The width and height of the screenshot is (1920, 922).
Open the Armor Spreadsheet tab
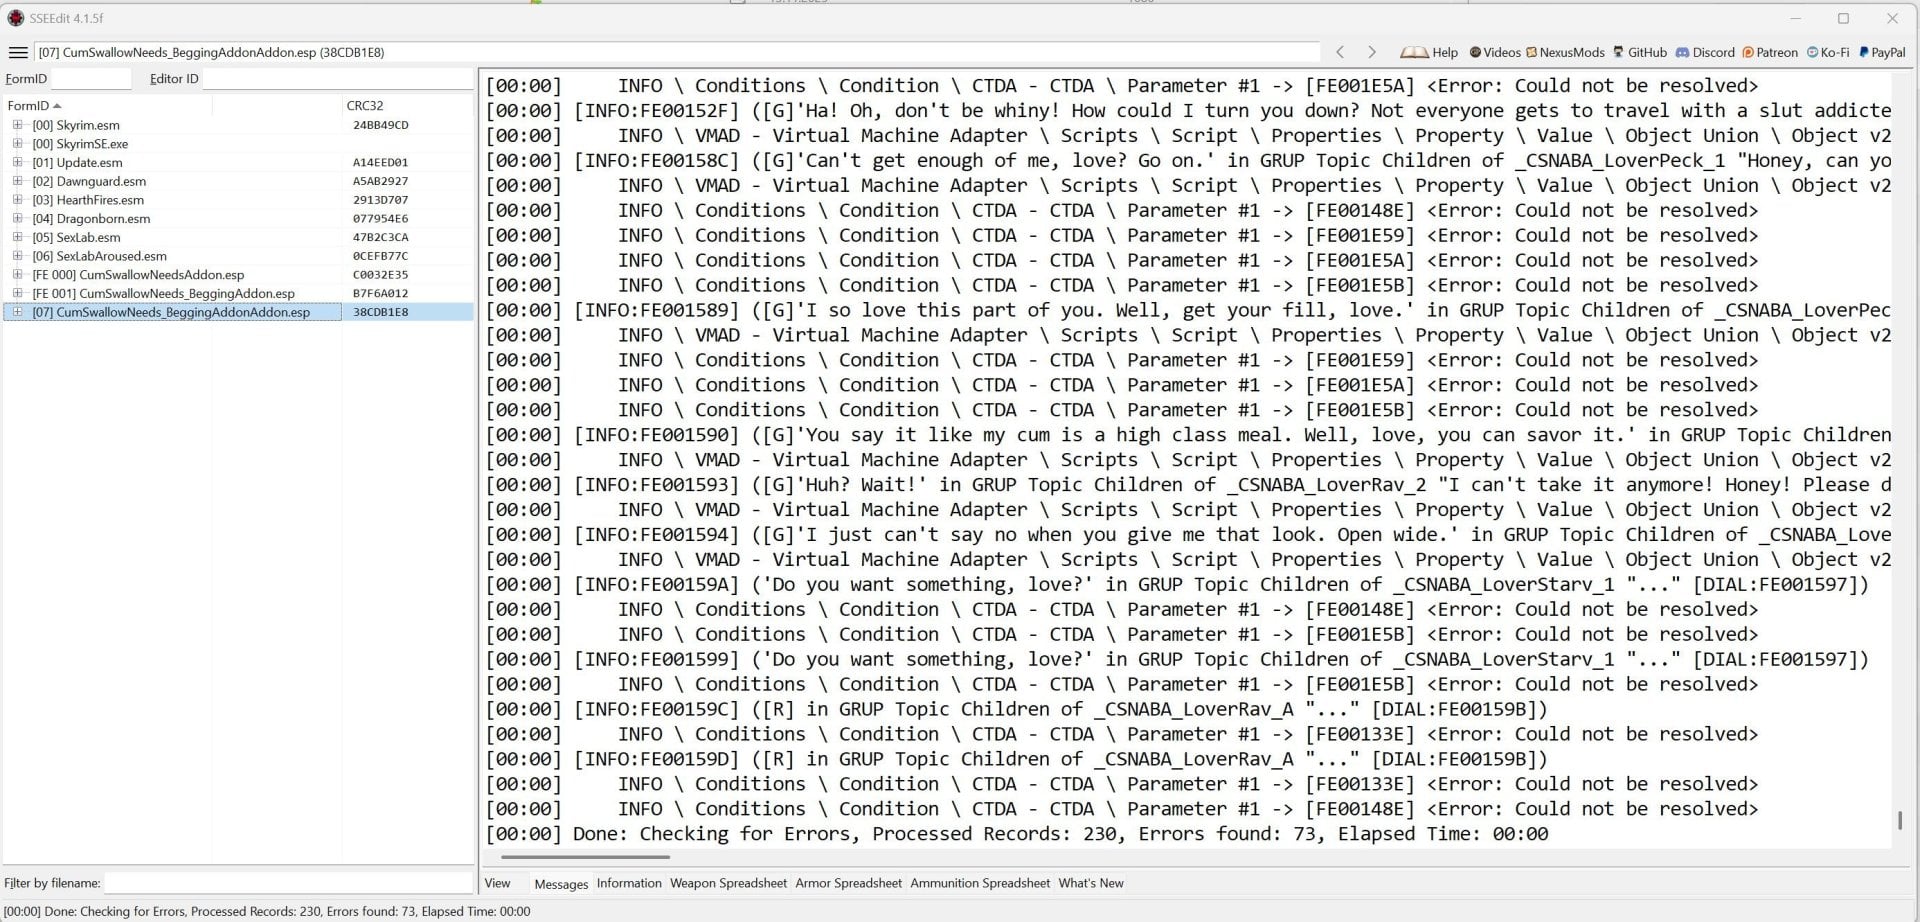point(848,883)
